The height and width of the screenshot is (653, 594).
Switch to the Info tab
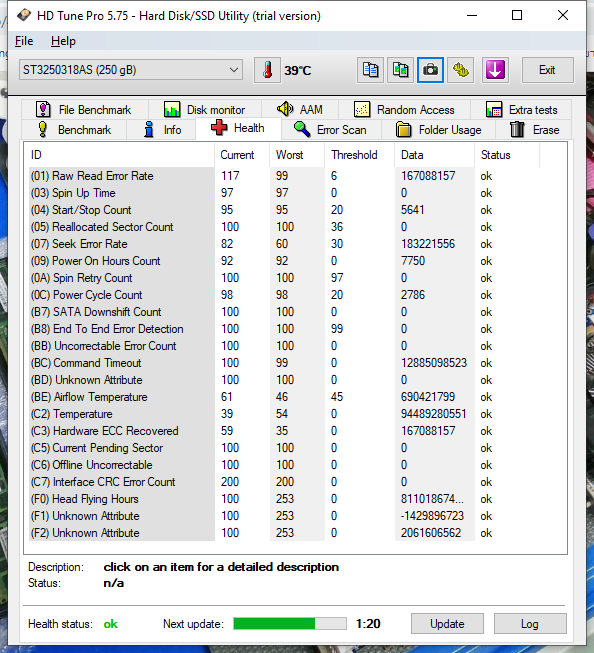(x=161, y=130)
